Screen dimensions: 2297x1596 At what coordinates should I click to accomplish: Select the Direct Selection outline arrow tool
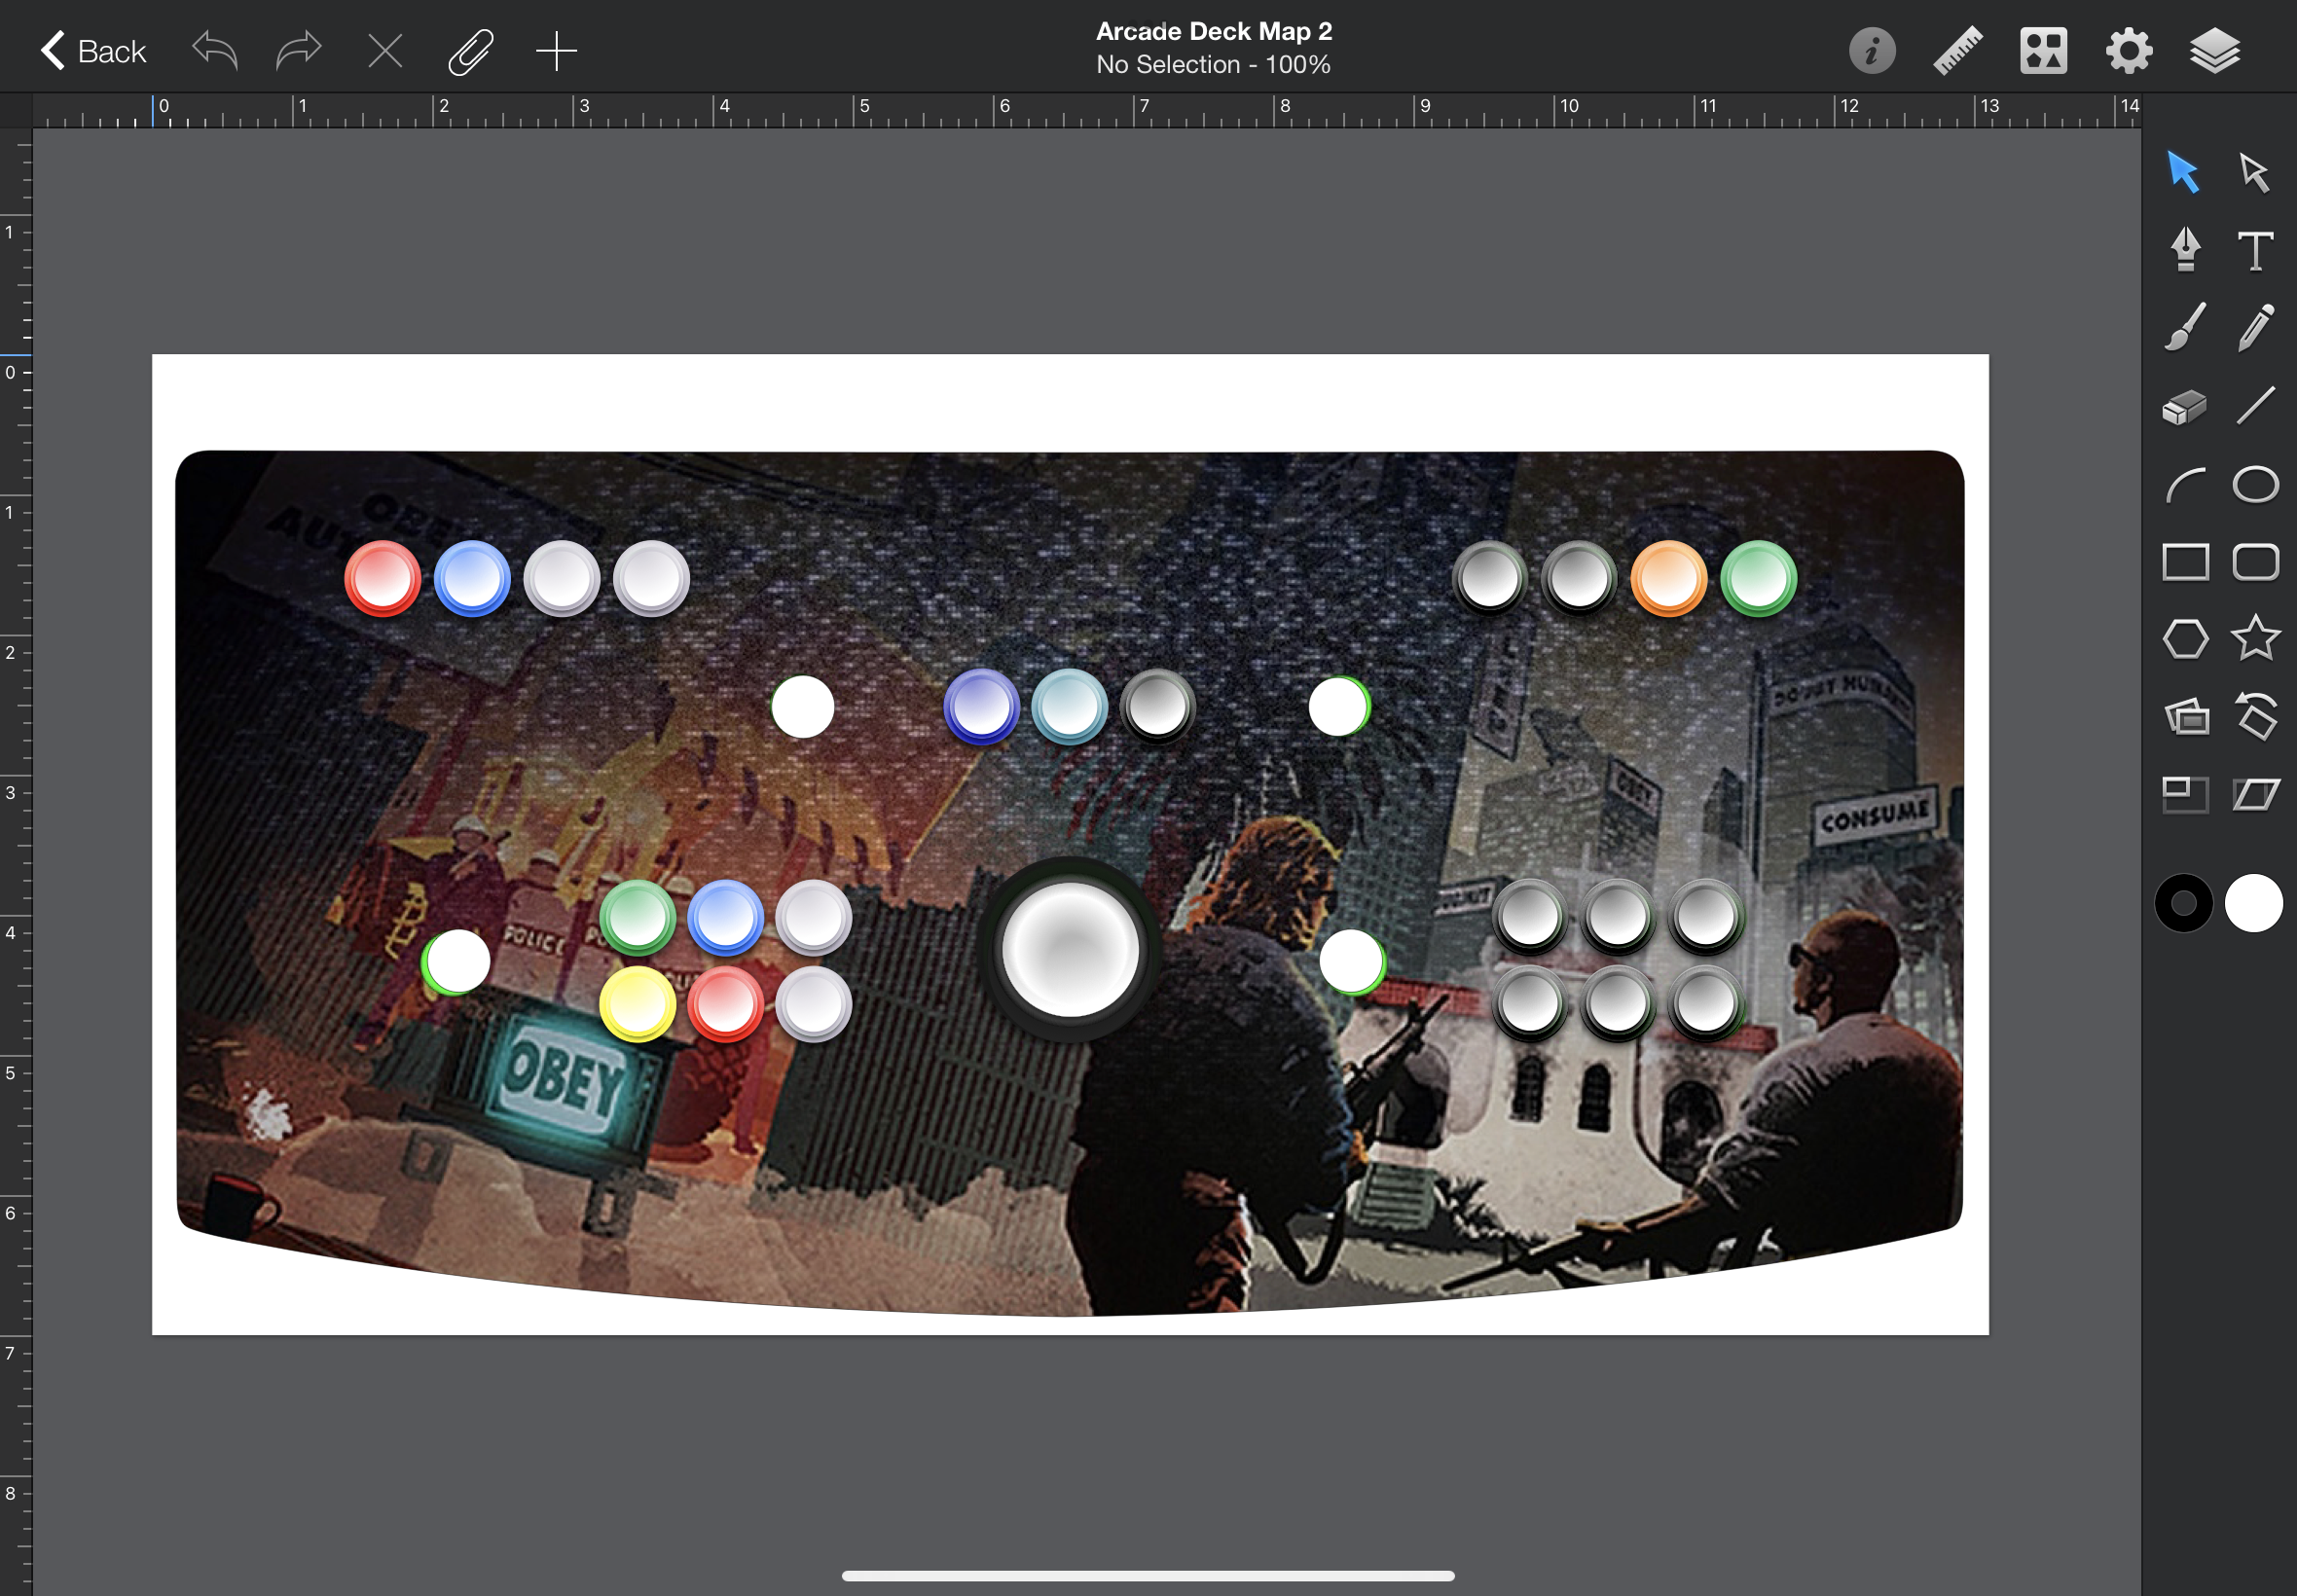click(x=2254, y=172)
